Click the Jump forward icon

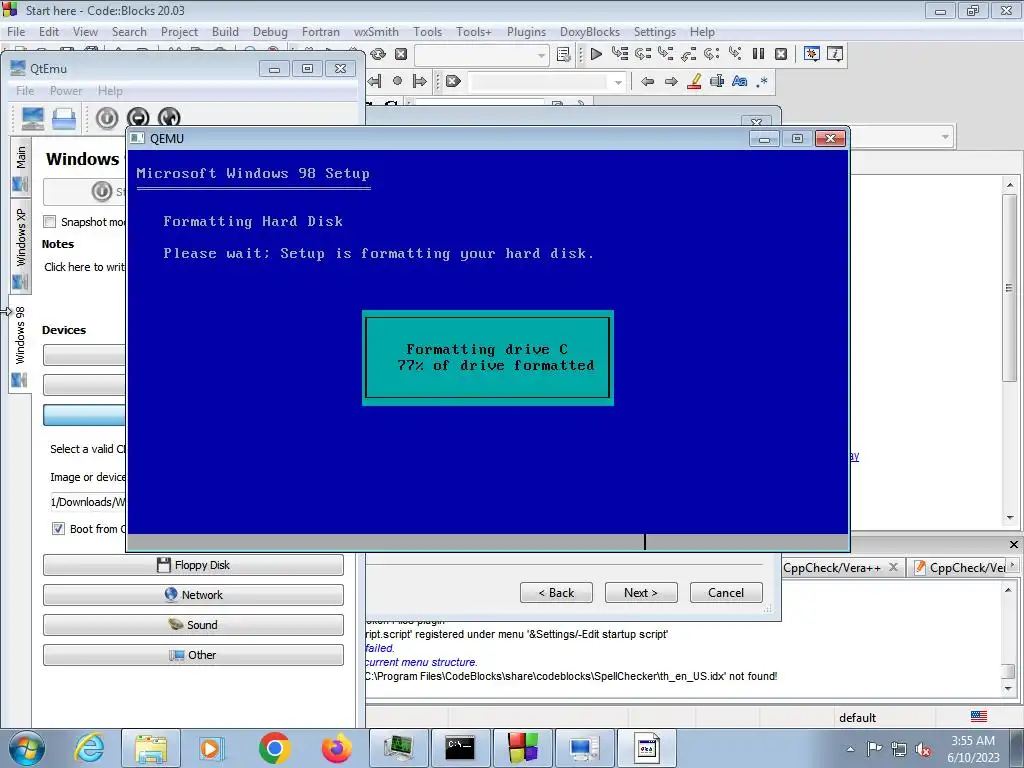pos(420,81)
